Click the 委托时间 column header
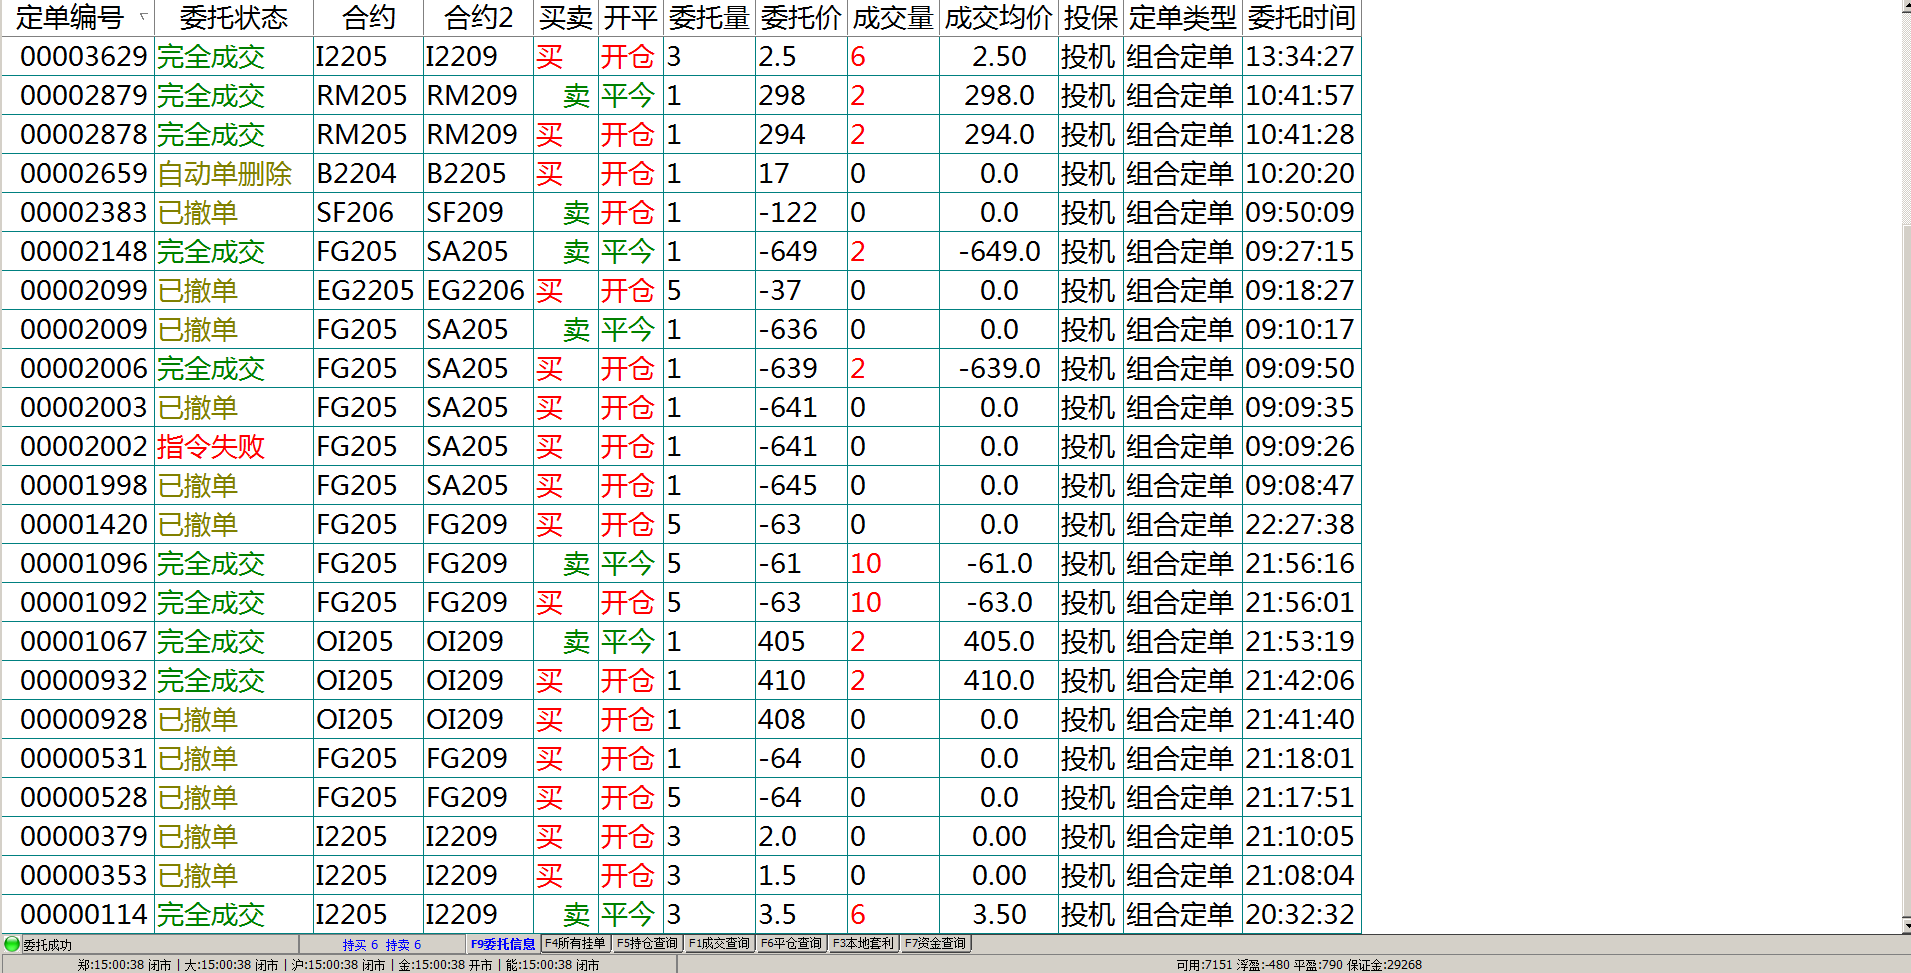This screenshot has height=973, width=1911. tap(1301, 18)
